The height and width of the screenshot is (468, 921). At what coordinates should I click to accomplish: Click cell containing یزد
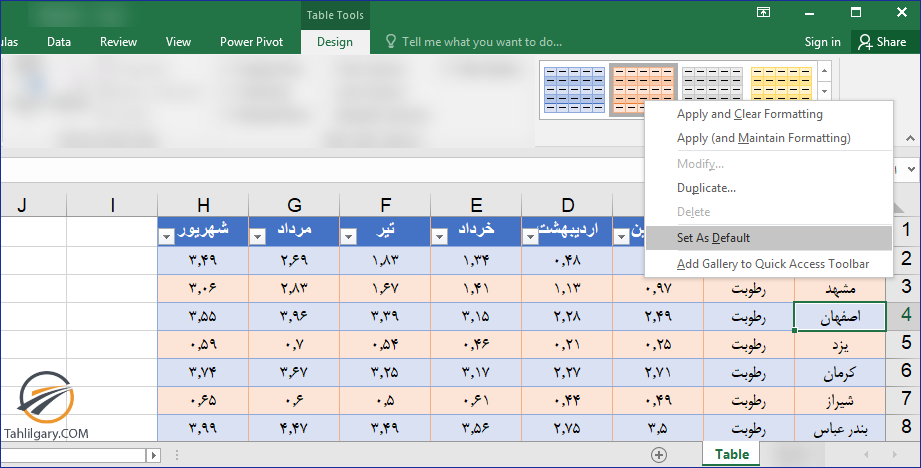coord(840,345)
